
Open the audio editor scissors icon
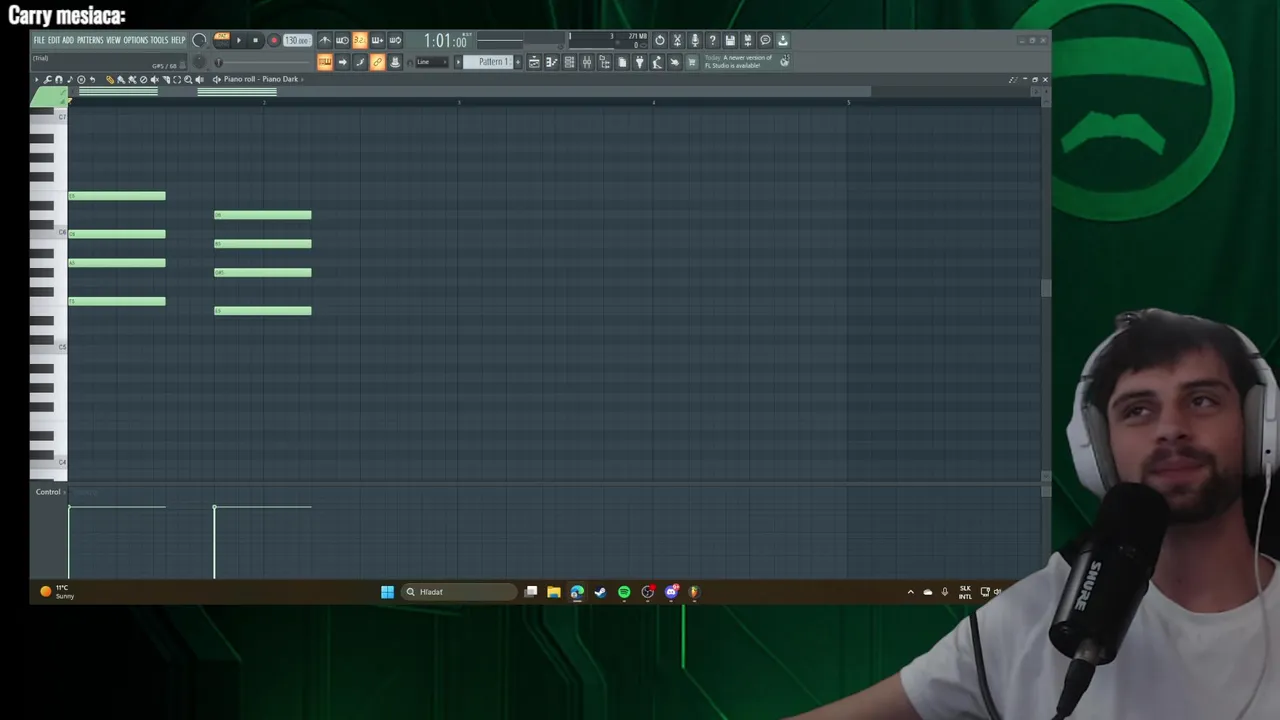(677, 40)
